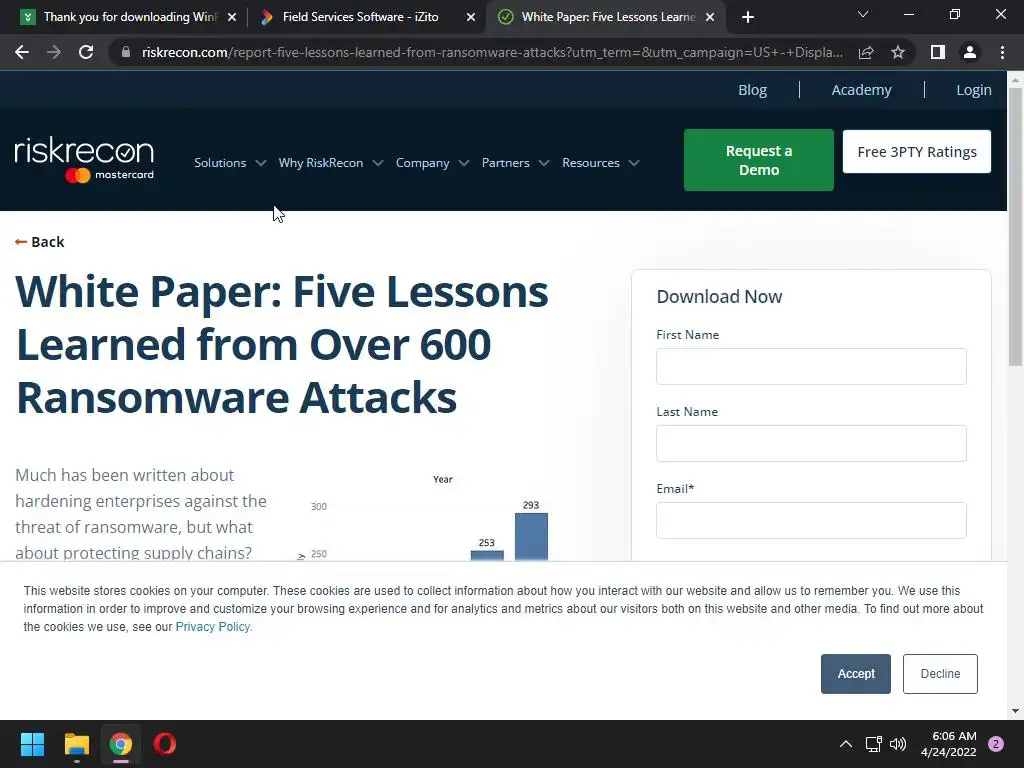
Task: Open the notification center badge
Action: click(996, 744)
